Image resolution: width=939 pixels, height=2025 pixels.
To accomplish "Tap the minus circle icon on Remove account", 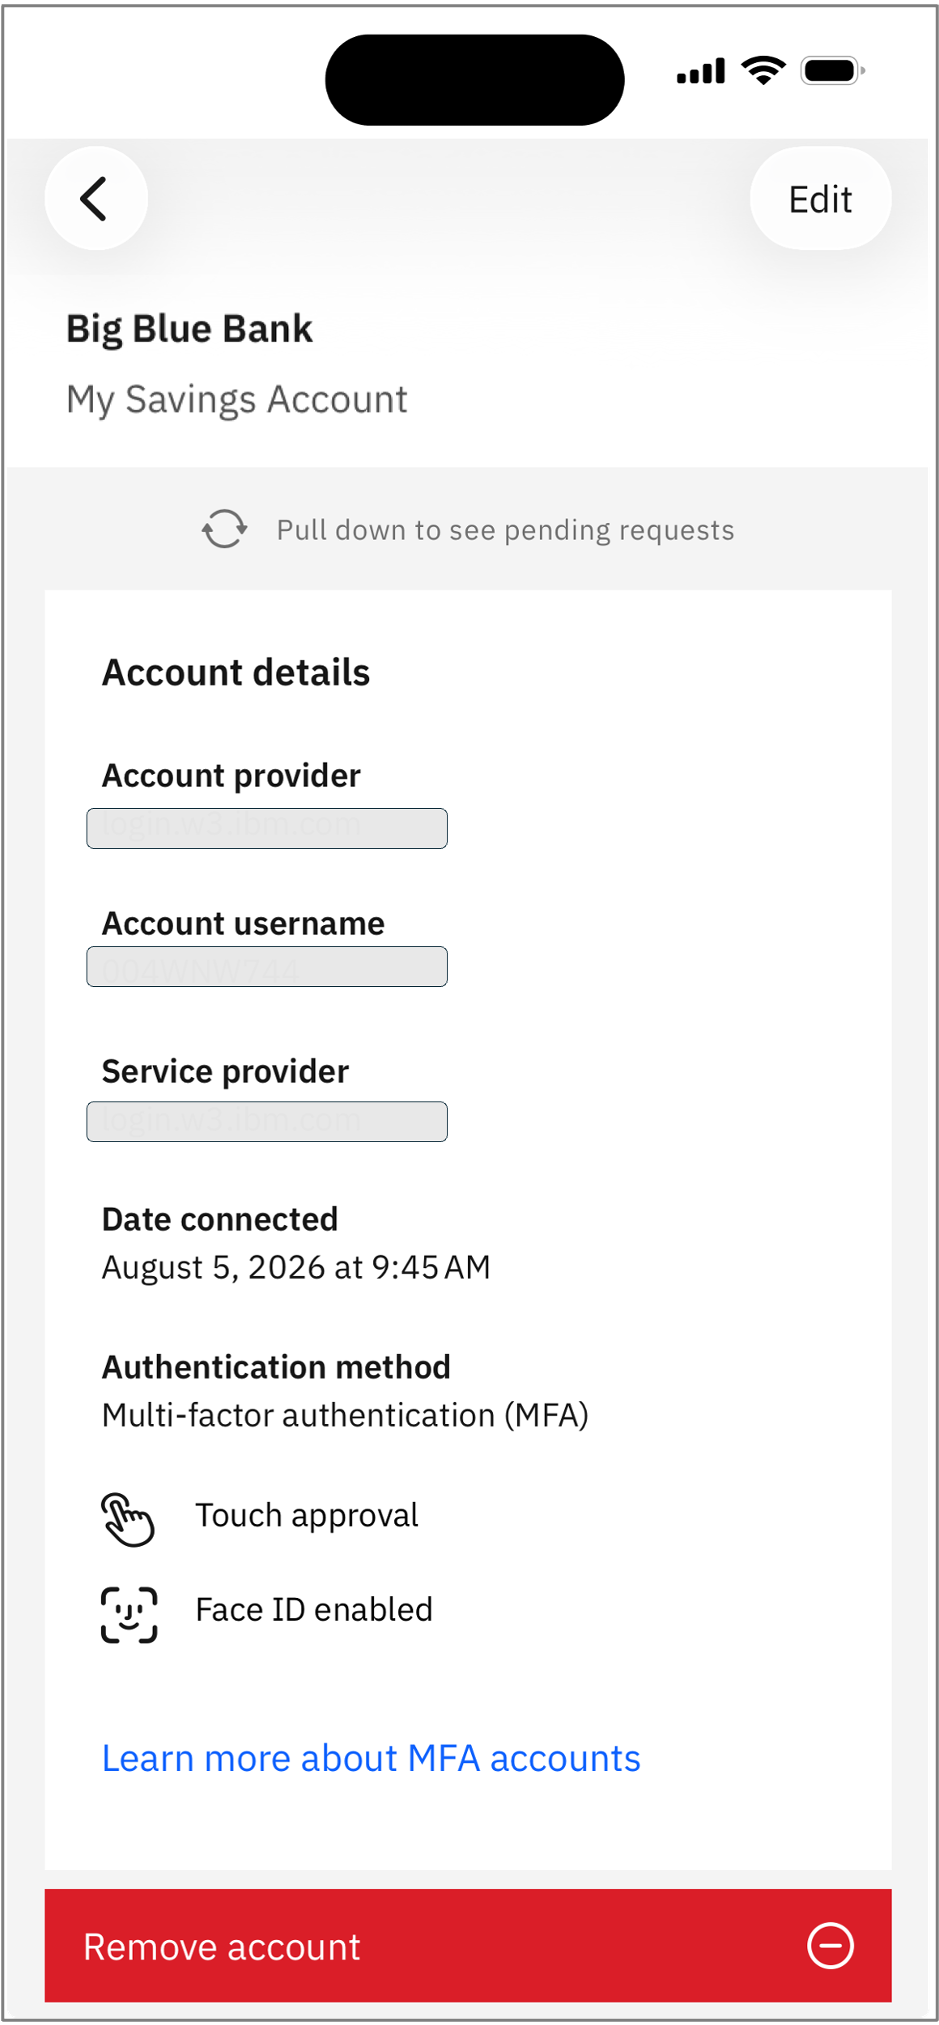I will coord(830,1946).
